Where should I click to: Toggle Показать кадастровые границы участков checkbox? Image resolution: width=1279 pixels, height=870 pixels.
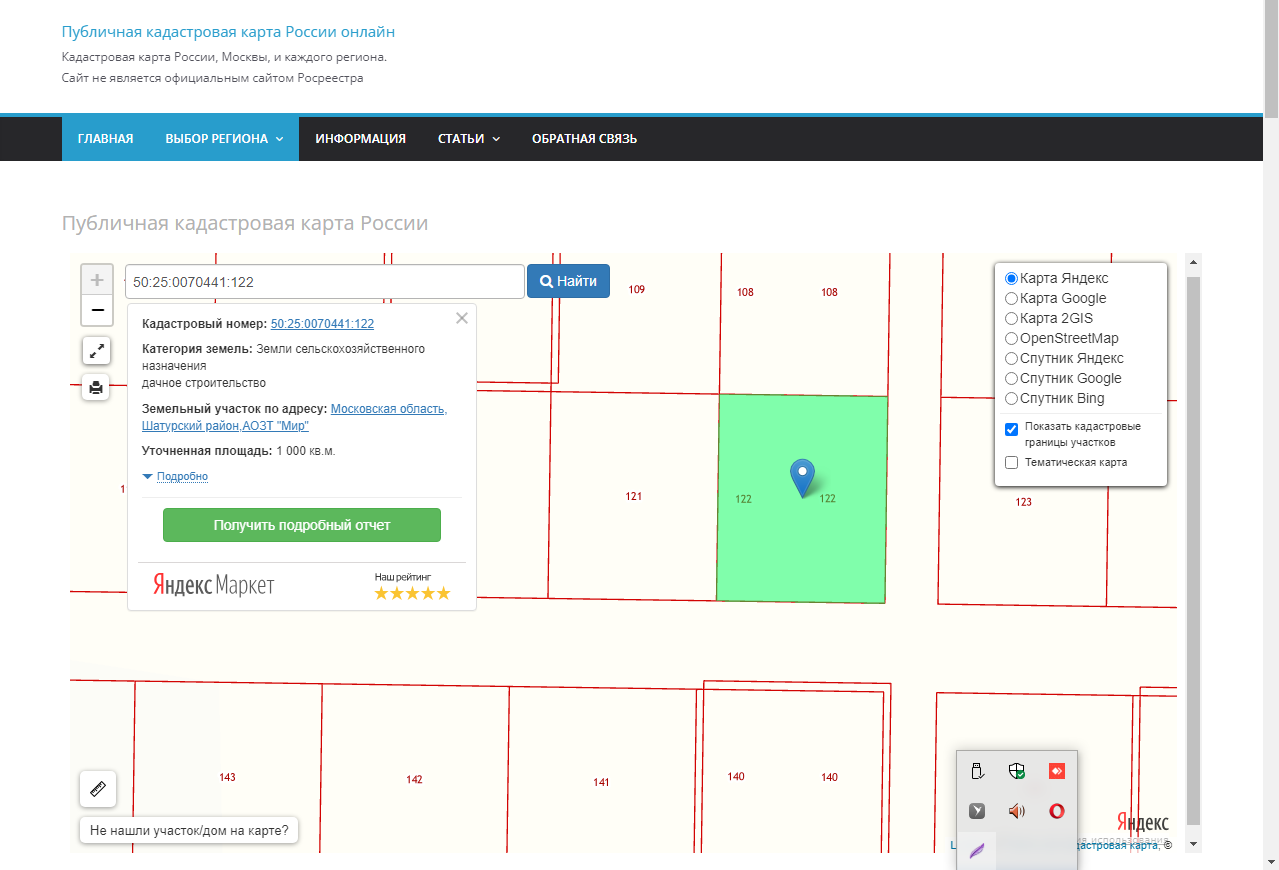[1011, 429]
